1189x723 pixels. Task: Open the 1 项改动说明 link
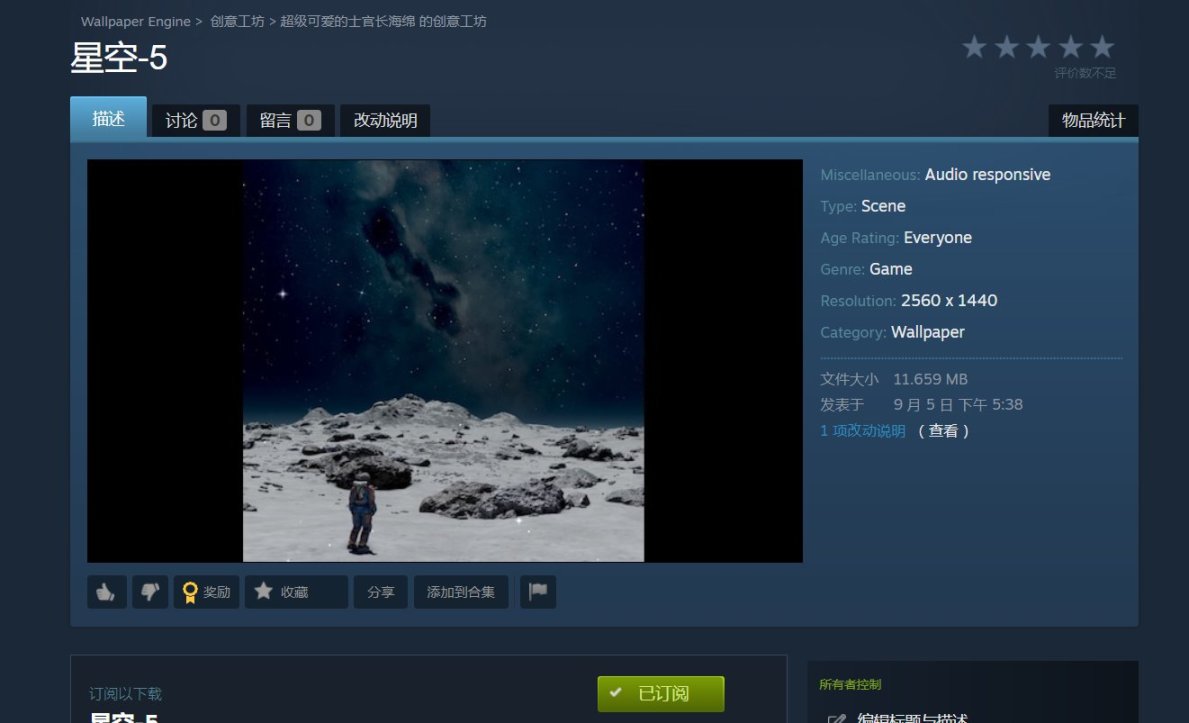click(x=863, y=431)
